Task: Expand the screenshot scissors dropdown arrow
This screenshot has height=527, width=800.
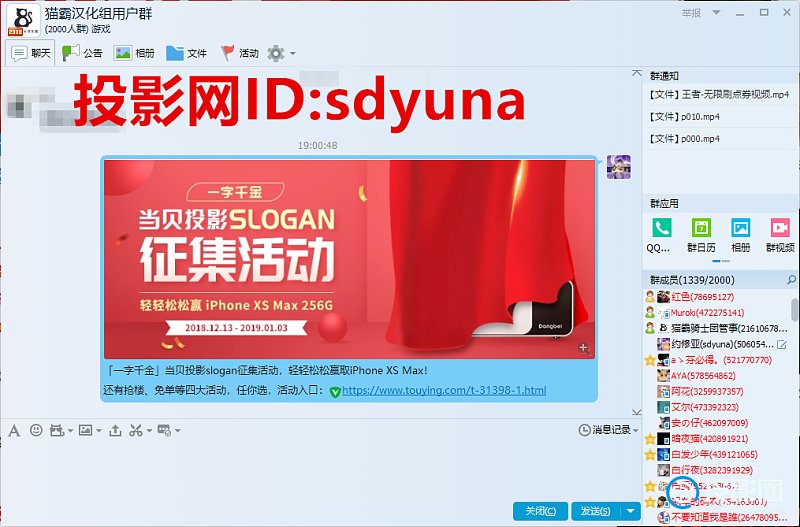Action: pos(149,431)
